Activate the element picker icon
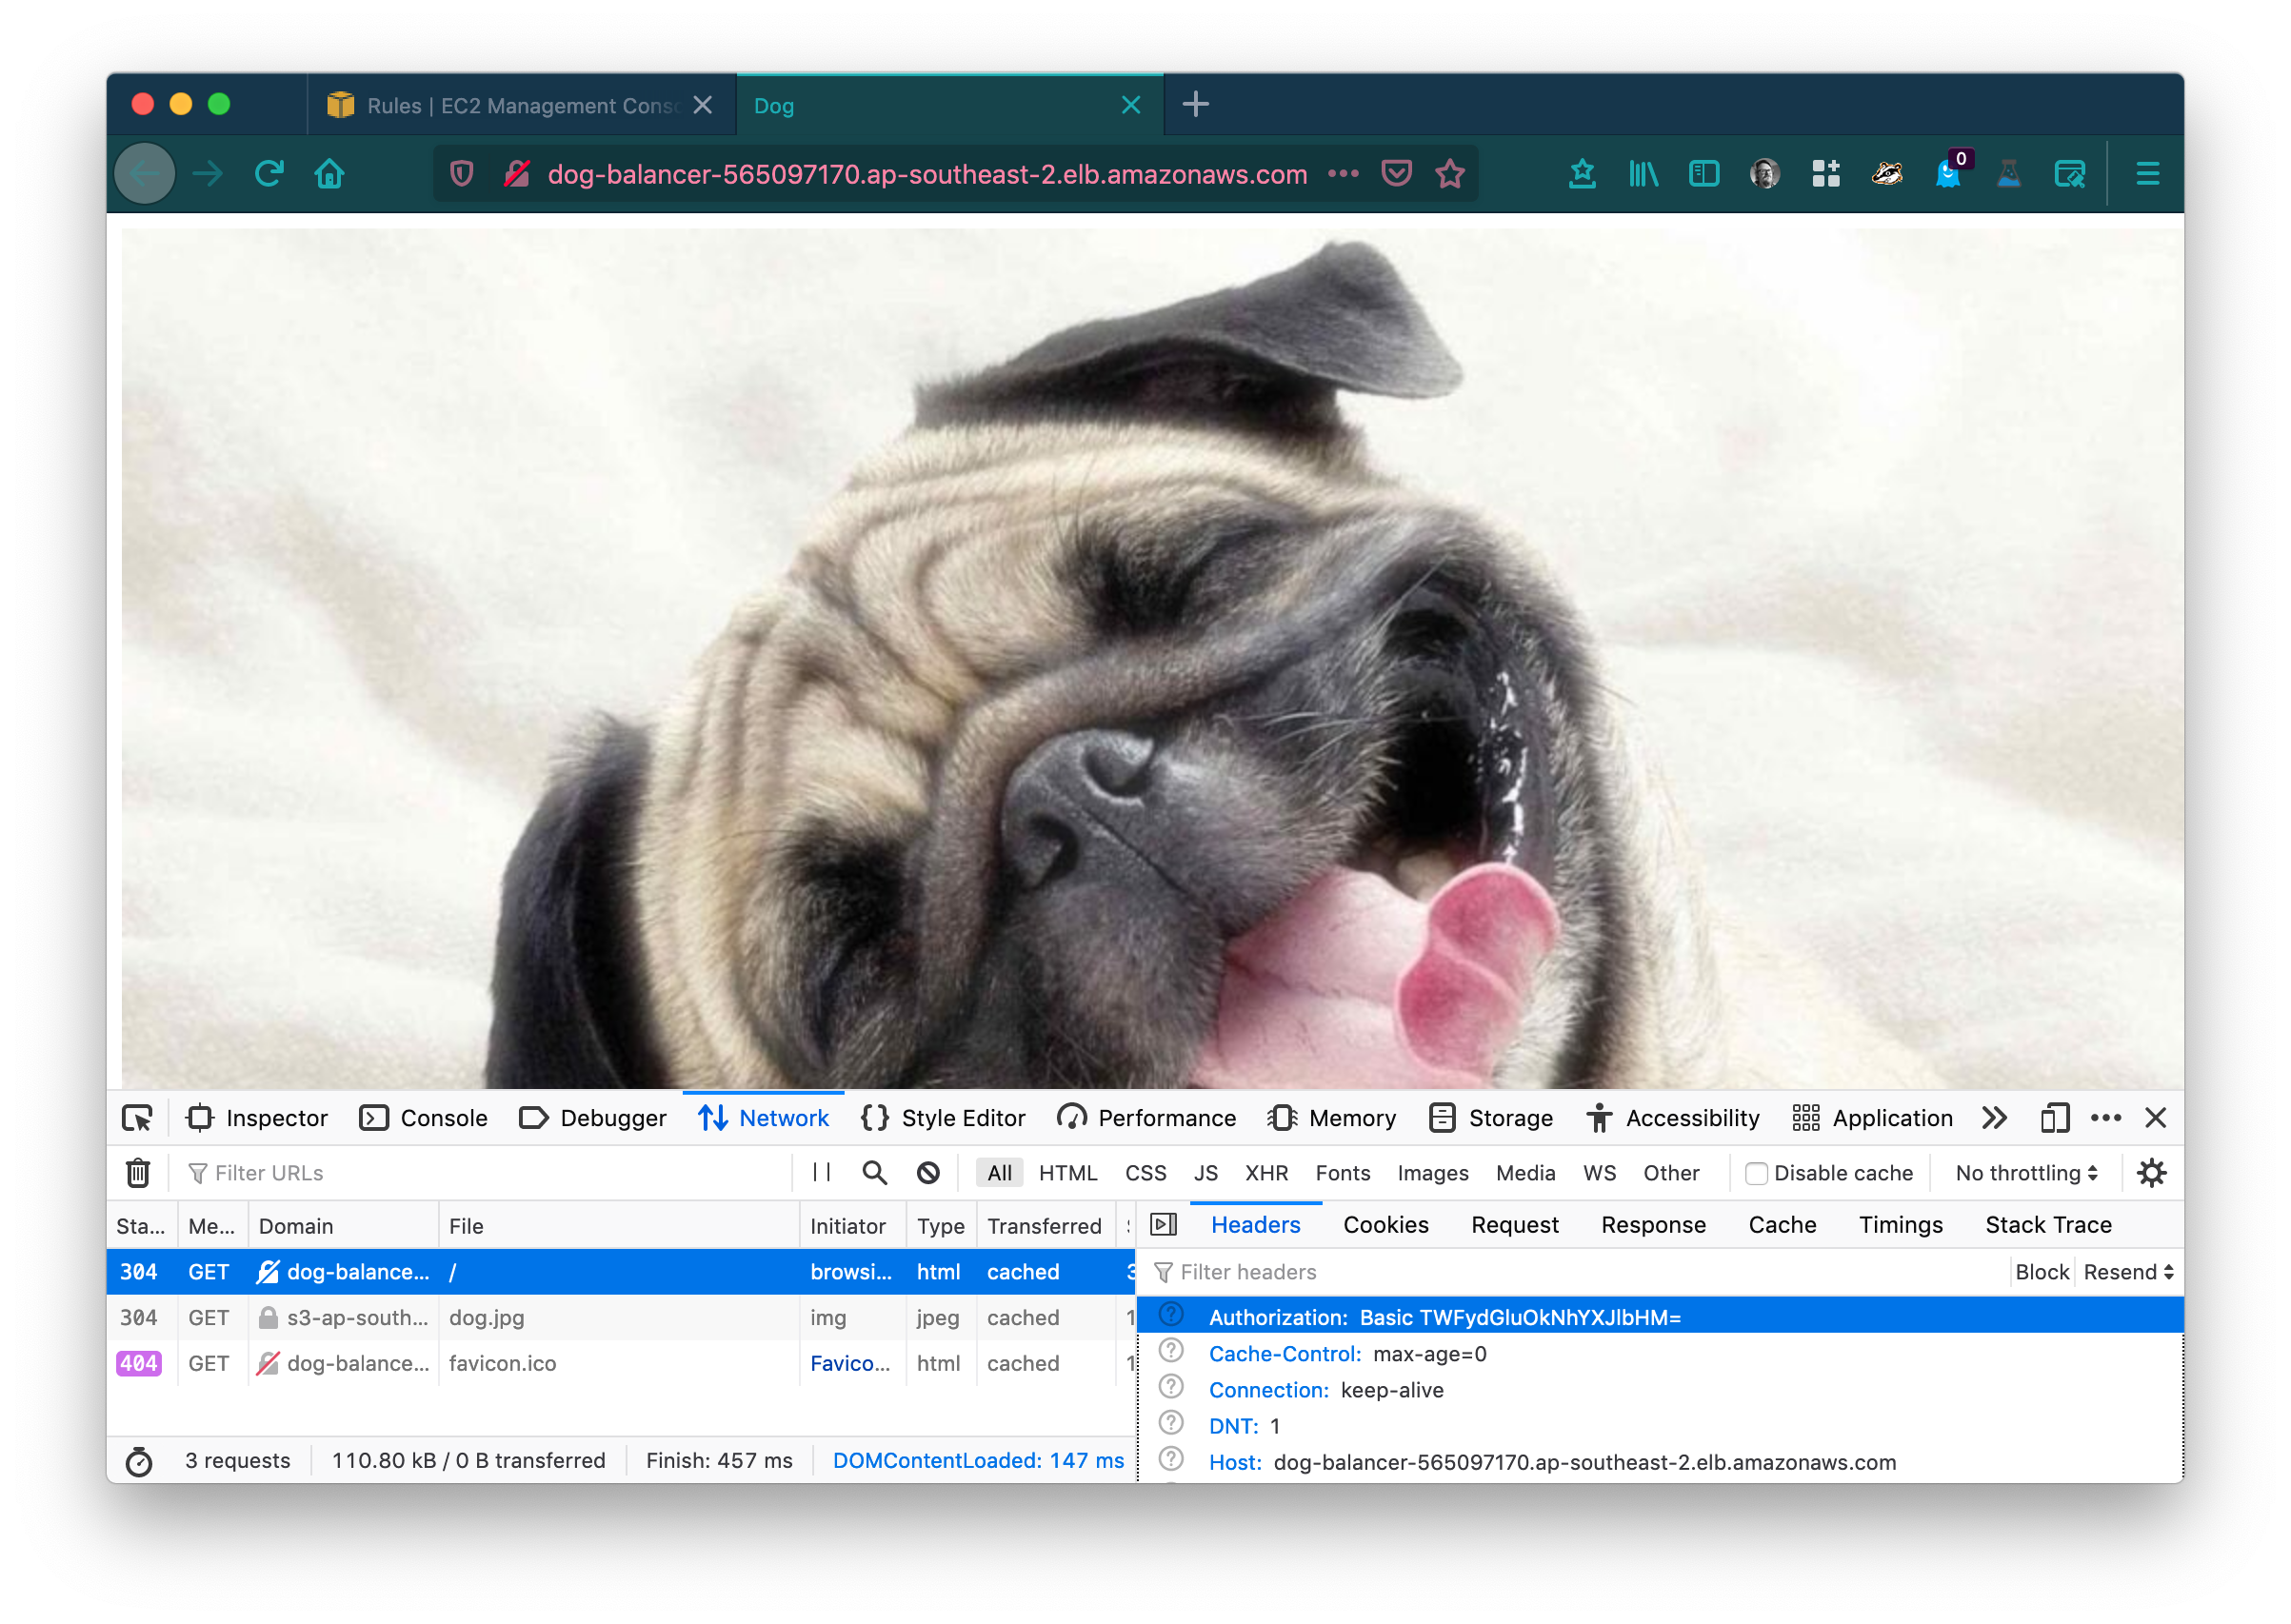 pos(137,1118)
